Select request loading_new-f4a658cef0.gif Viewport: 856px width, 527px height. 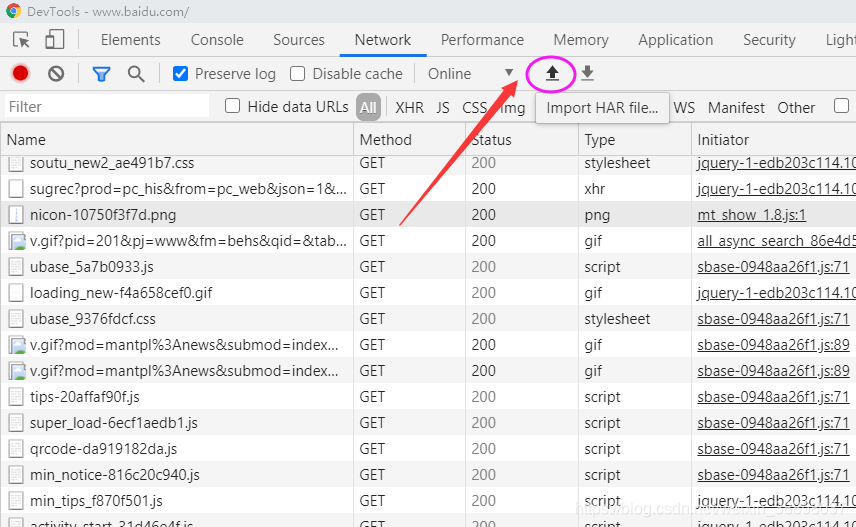(x=121, y=293)
